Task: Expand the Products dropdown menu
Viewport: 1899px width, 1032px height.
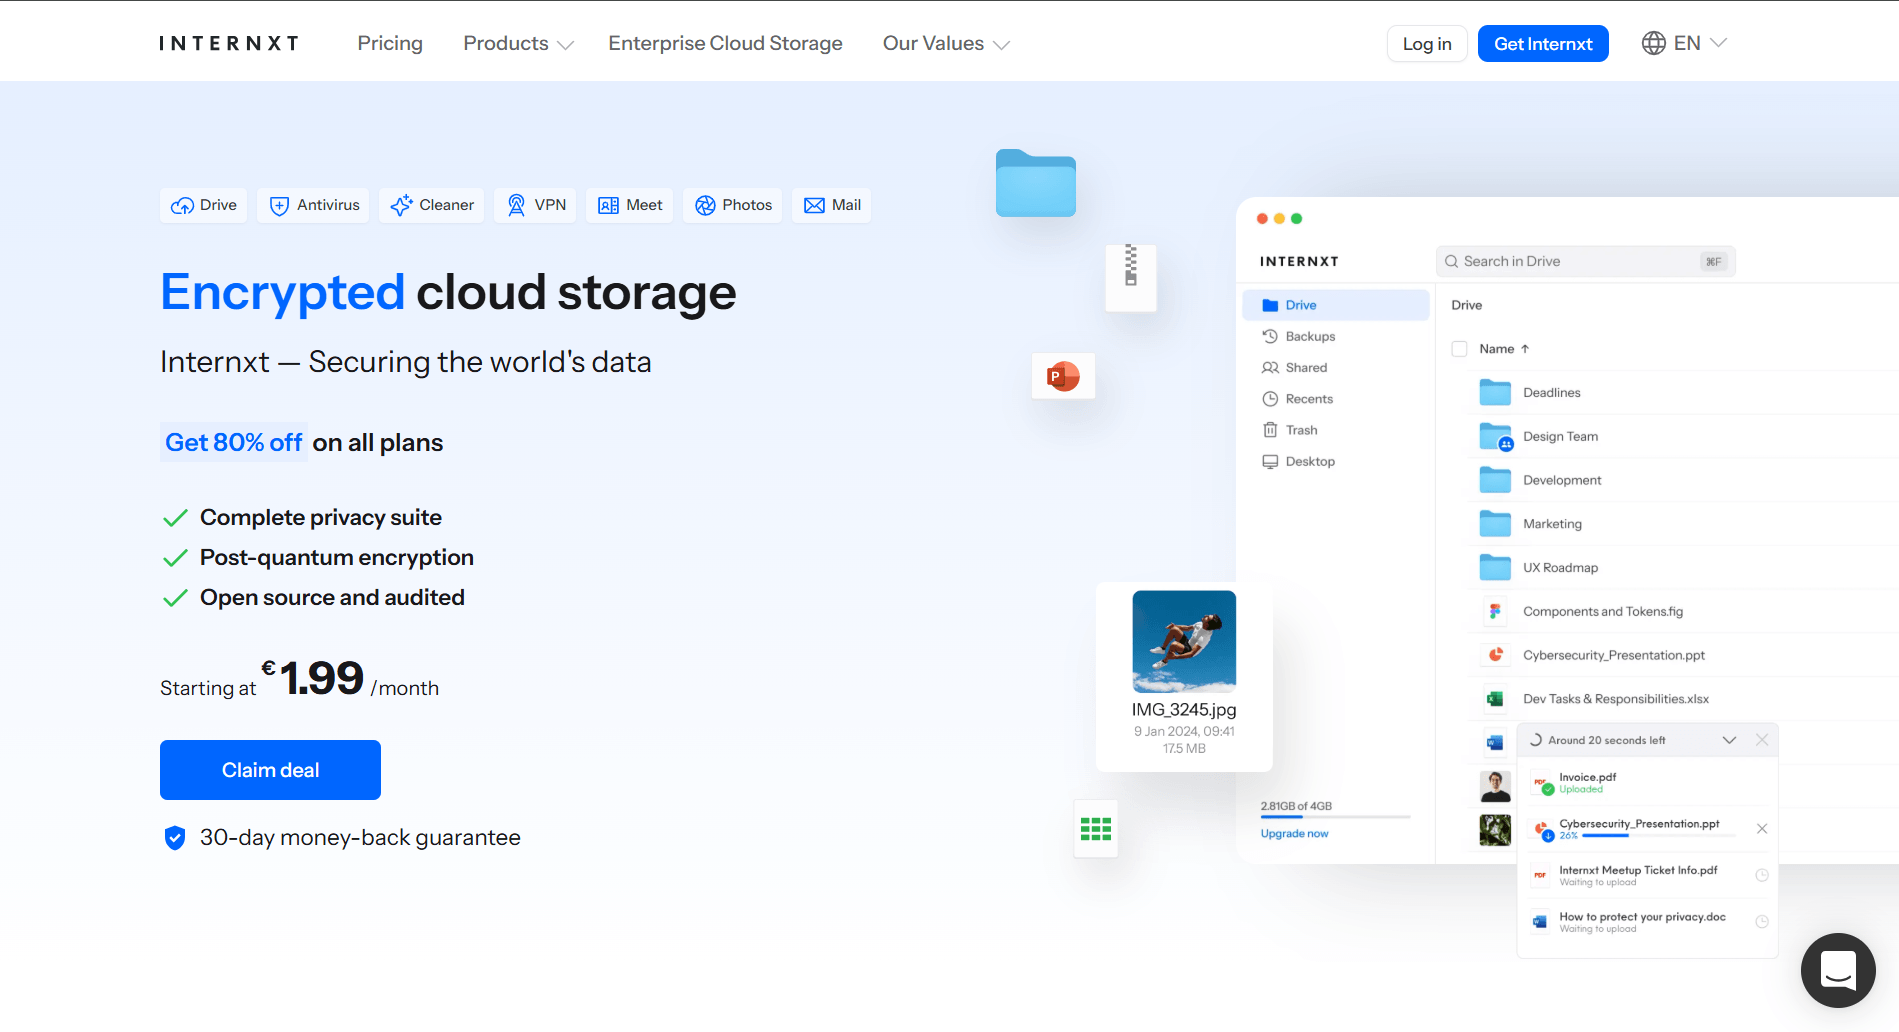Action: tap(518, 44)
